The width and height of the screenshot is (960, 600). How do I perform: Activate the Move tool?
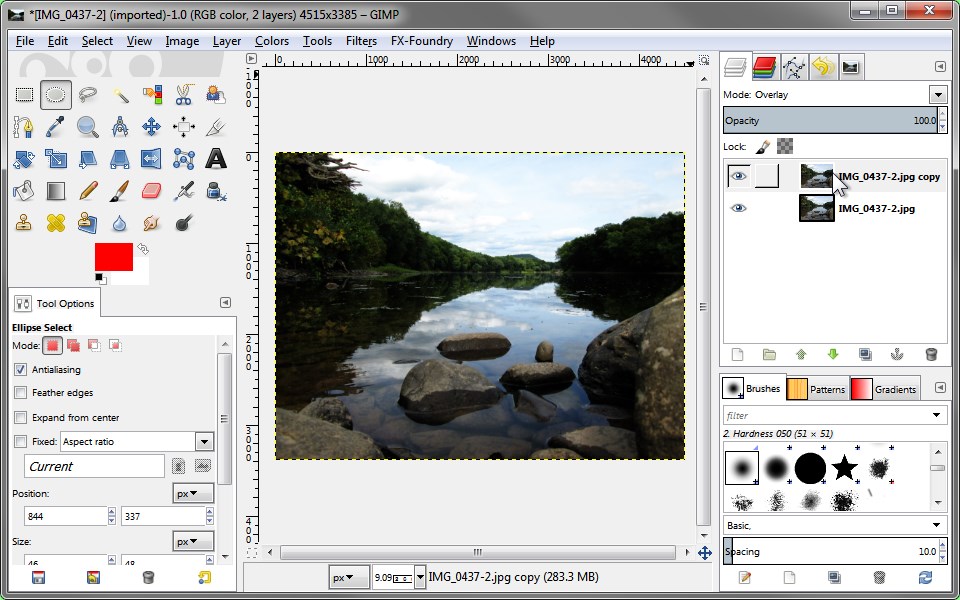(x=152, y=127)
